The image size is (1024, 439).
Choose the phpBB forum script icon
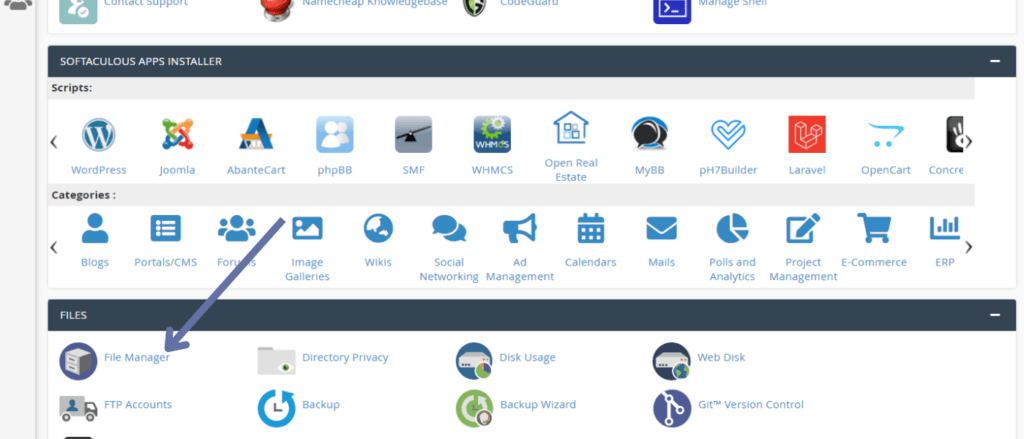coord(335,135)
